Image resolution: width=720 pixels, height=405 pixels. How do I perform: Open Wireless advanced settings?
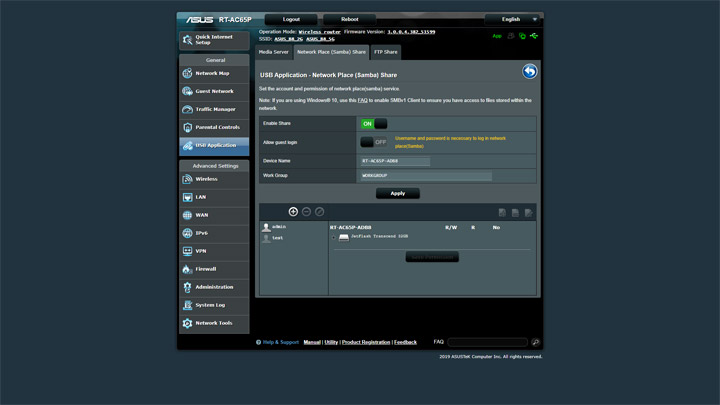click(x=214, y=179)
